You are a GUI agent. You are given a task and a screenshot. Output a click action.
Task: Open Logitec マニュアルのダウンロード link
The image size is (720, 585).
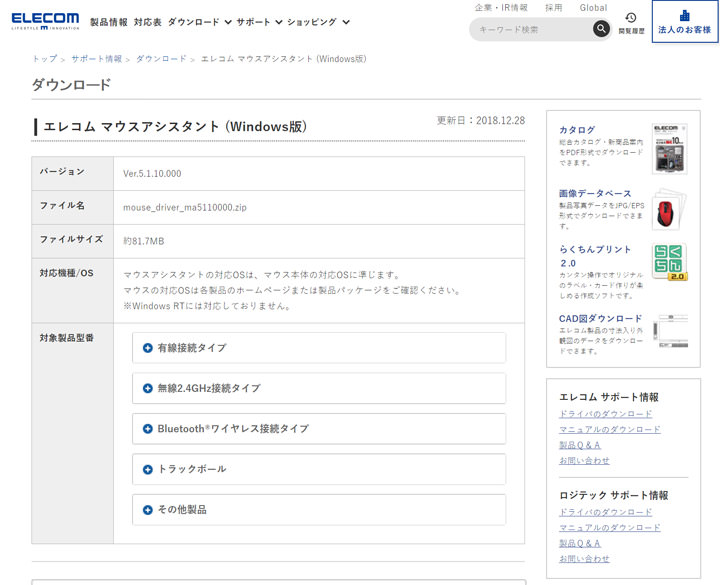(609, 528)
